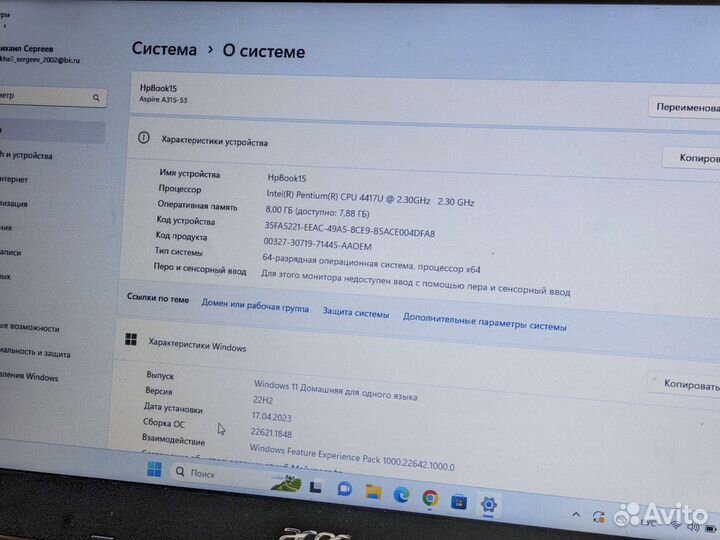
Task: Expand hidden system tray icons chevron
Action: point(576,514)
